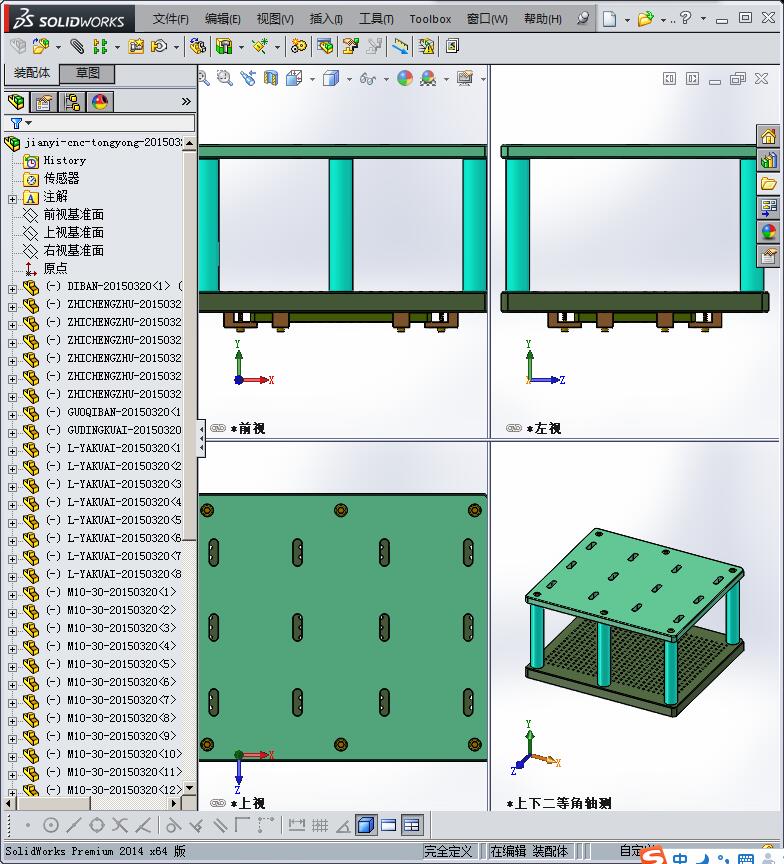Click the Clearance Verification ruler icon
784x864 pixels.
400,46
